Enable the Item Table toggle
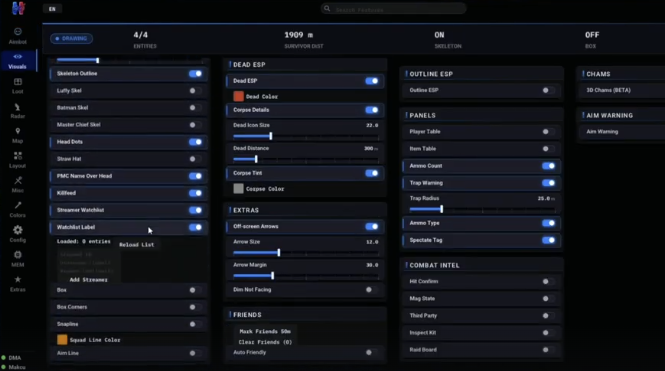The height and width of the screenshot is (371, 665). coord(548,149)
